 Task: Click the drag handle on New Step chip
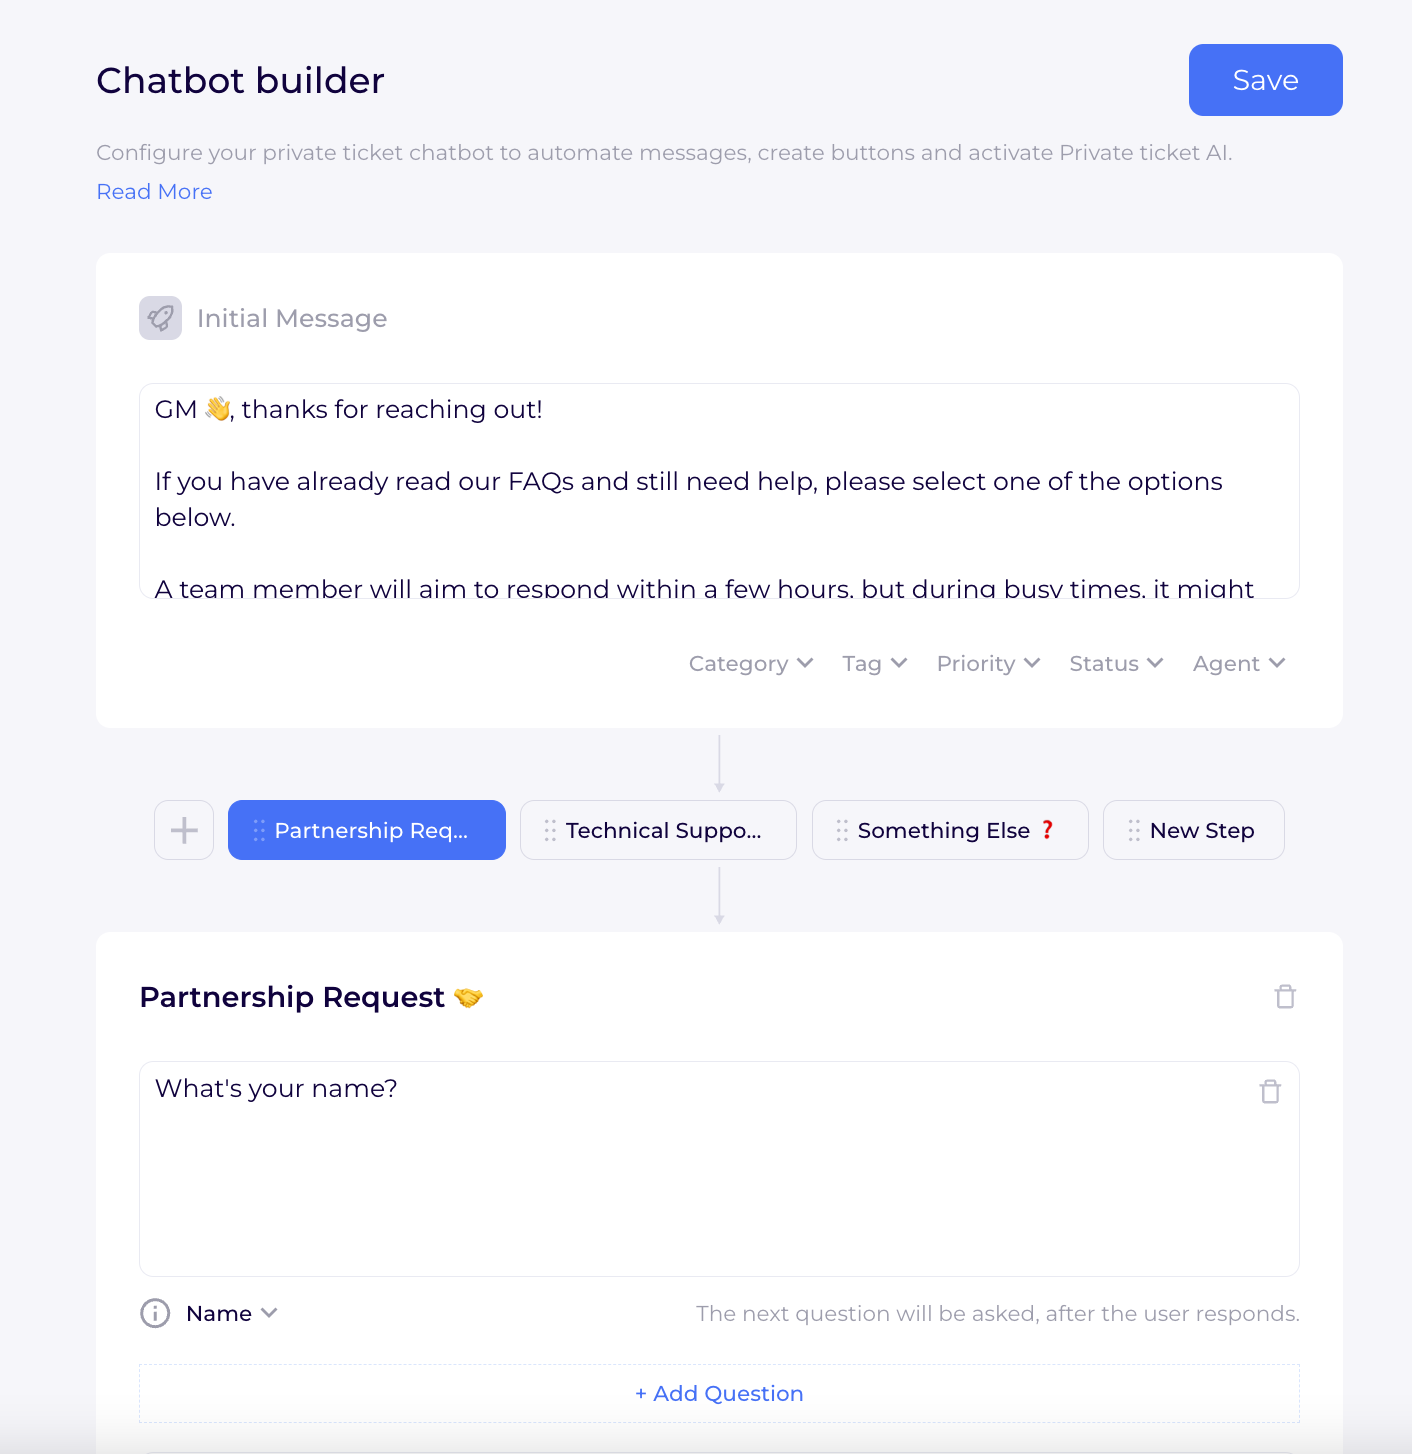[x=1133, y=830]
